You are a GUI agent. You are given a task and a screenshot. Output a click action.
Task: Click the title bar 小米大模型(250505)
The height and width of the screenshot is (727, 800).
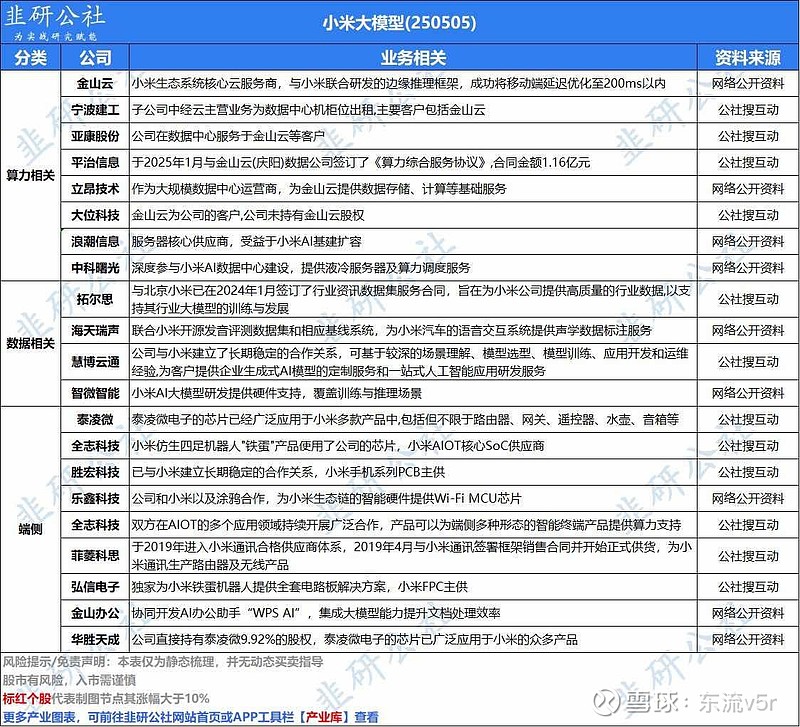[x=400, y=23]
